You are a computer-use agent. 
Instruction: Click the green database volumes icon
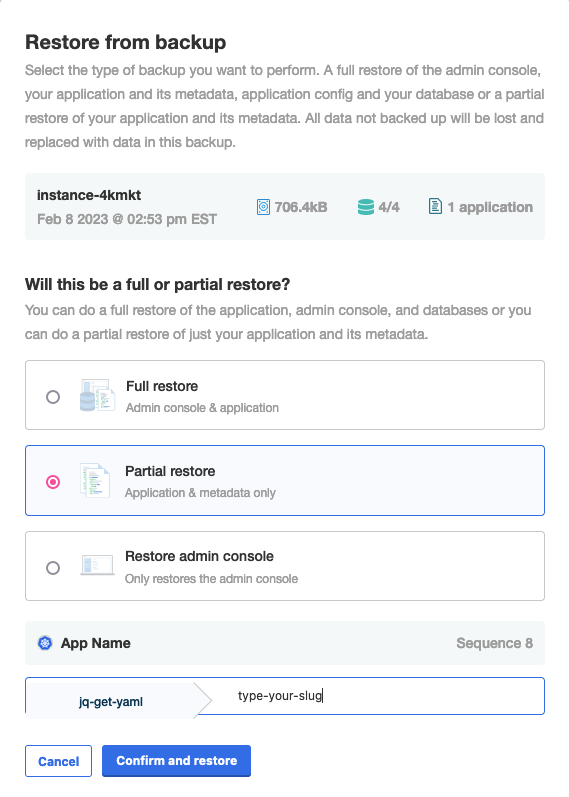click(x=366, y=207)
